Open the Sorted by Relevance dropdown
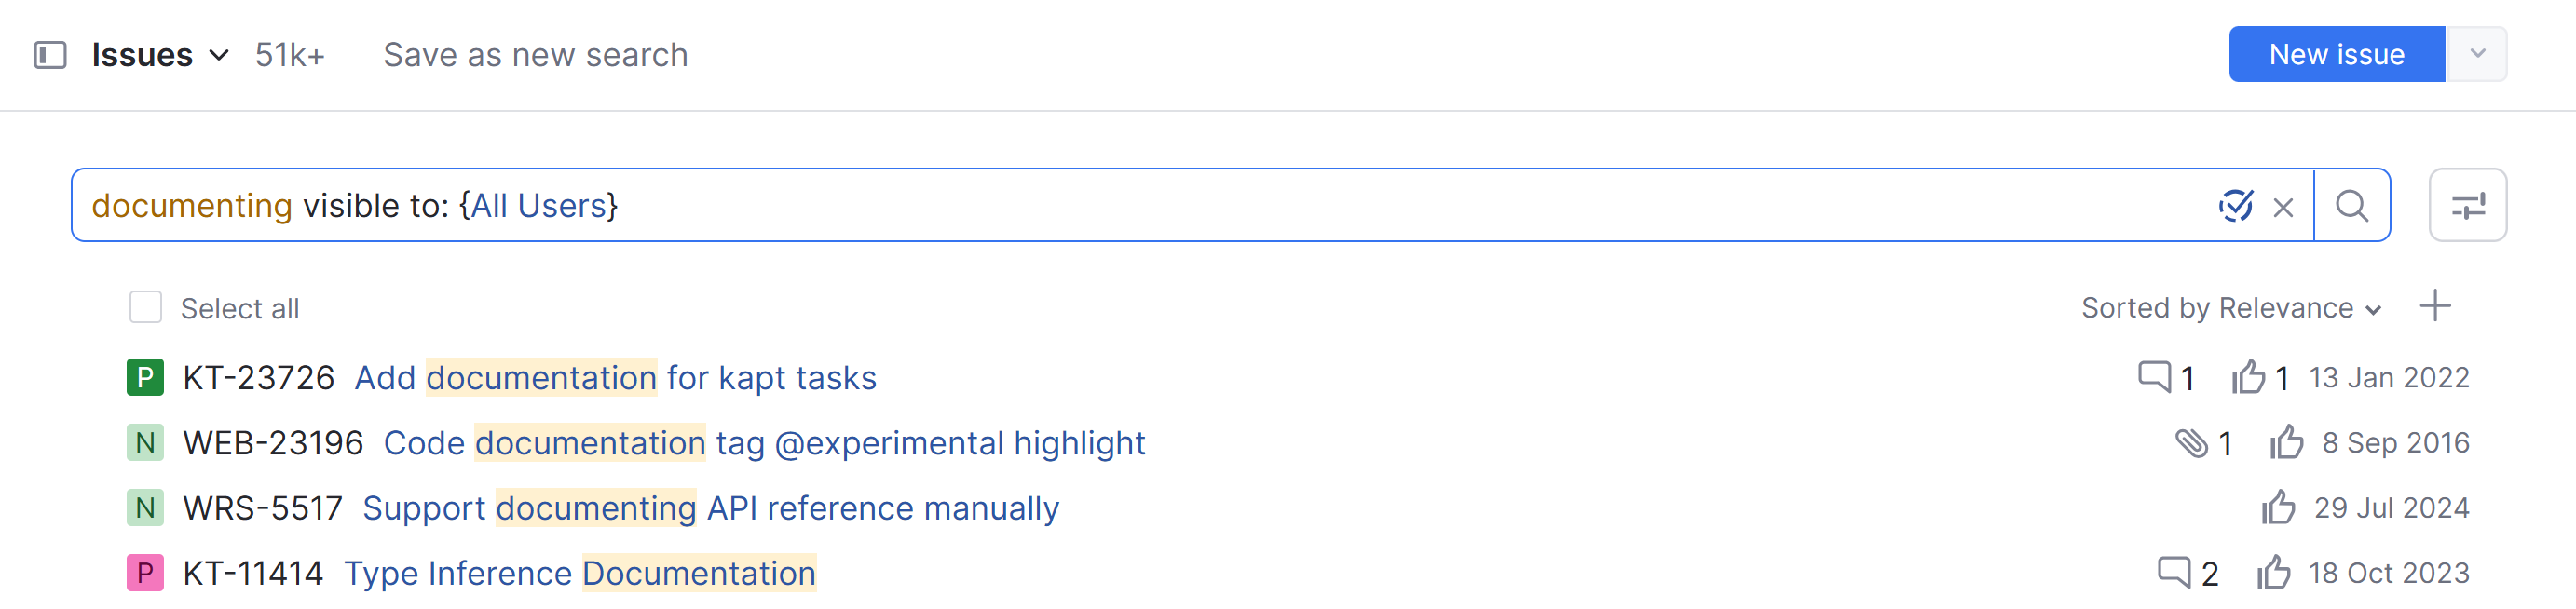 coord(2230,308)
